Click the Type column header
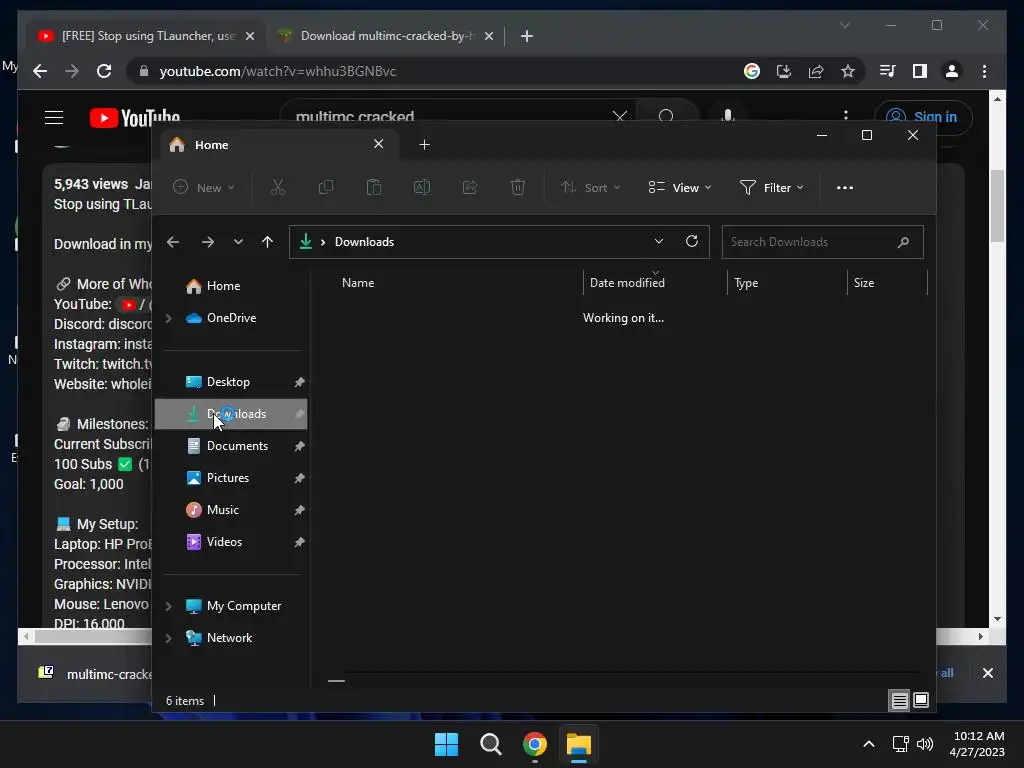The width and height of the screenshot is (1024, 768). [x=746, y=283]
